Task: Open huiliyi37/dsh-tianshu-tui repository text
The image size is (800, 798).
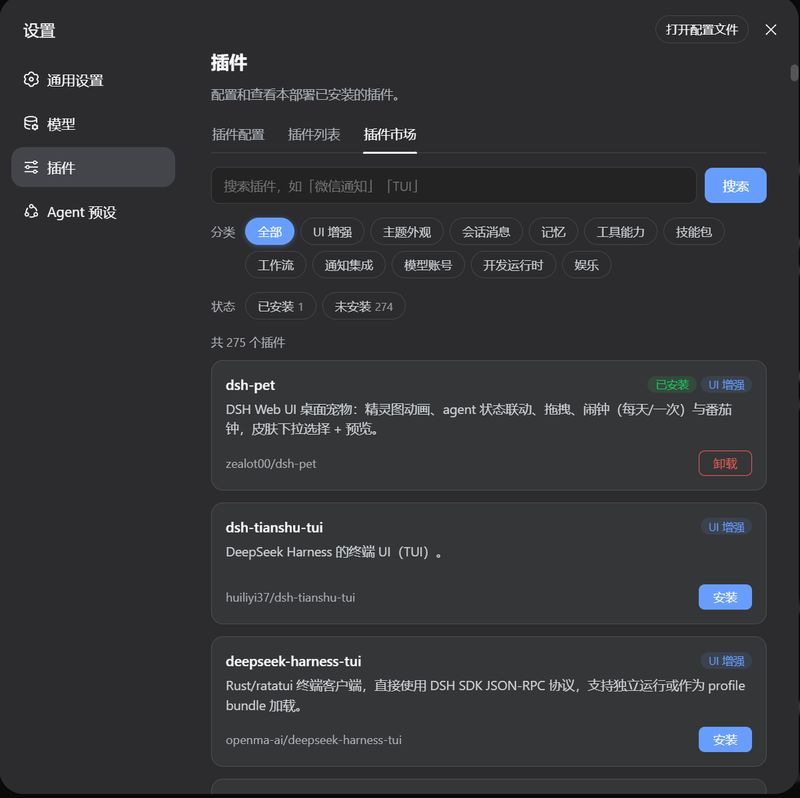Action: [290, 597]
